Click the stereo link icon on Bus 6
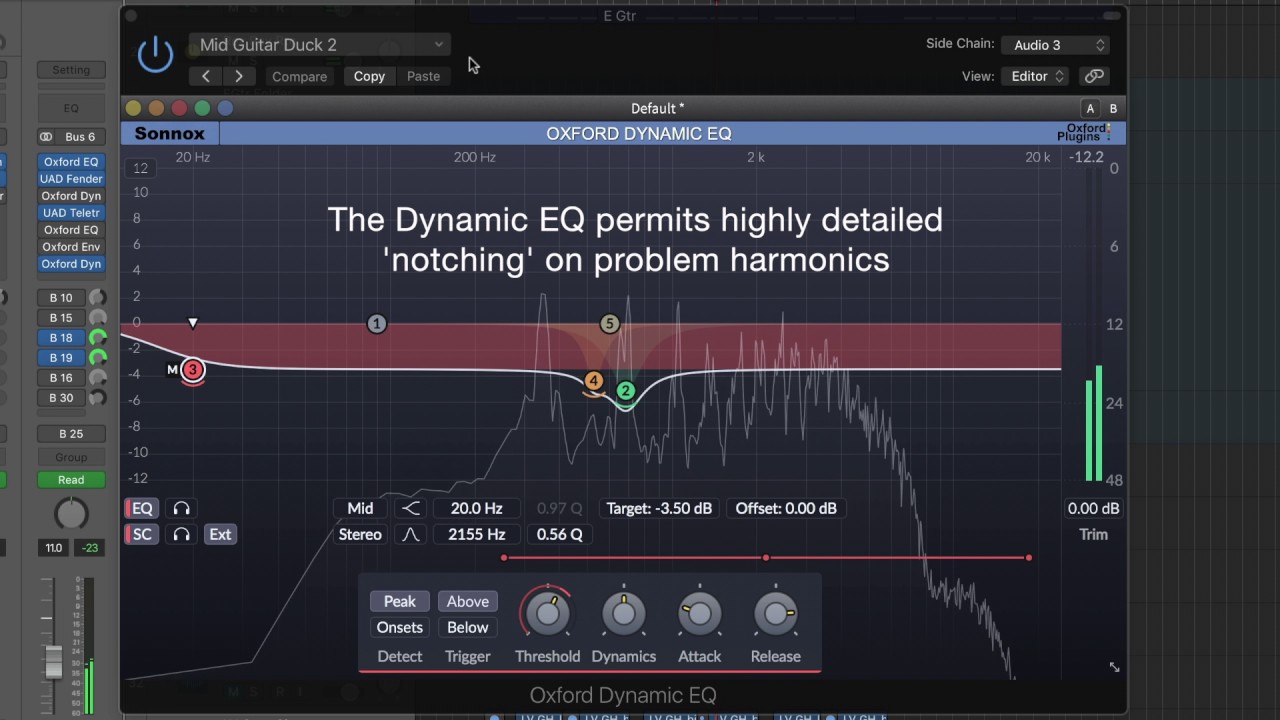The image size is (1280, 720). [x=46, y=137]
